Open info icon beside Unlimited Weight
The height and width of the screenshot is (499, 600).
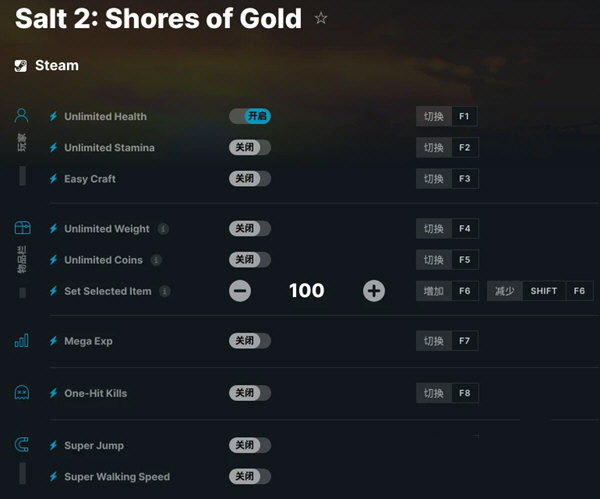pos(163,229)
